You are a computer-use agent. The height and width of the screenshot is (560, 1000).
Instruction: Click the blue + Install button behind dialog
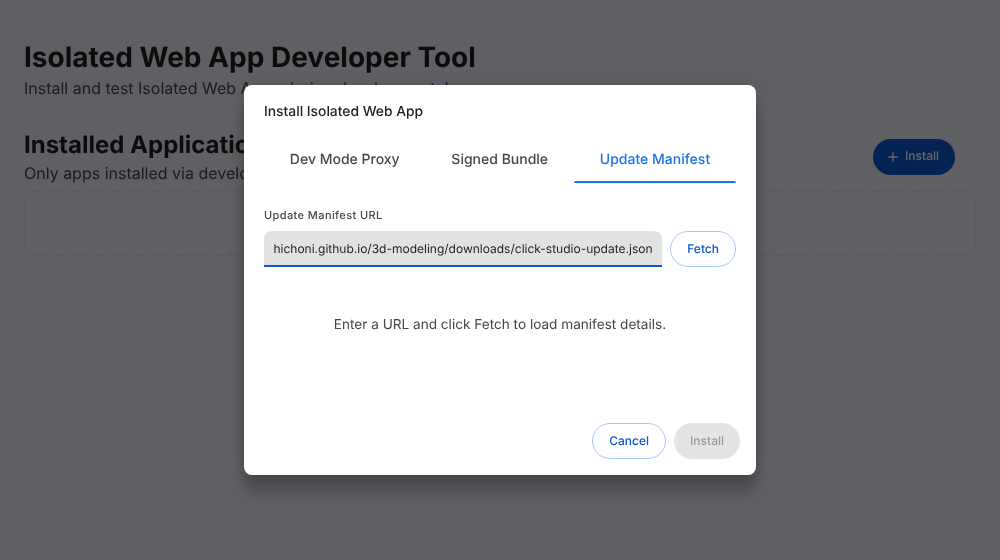(x=914, y=157)
